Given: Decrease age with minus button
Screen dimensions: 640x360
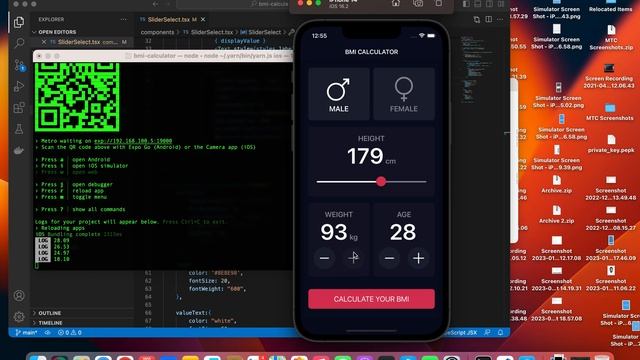Looking at the screenshot, I should pos(389,258).
